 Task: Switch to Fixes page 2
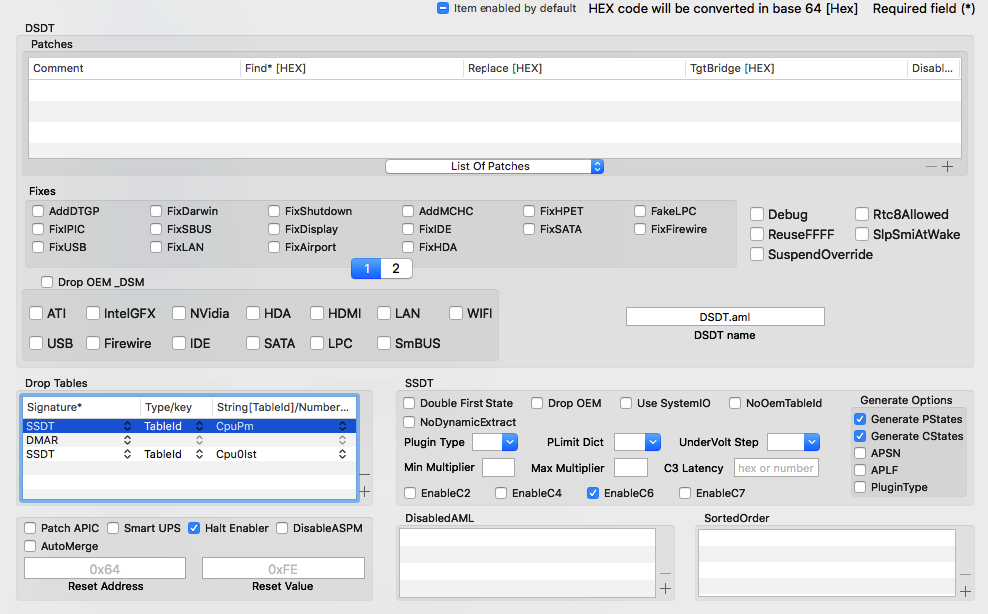pyautogui.click(x=396, y=268)
